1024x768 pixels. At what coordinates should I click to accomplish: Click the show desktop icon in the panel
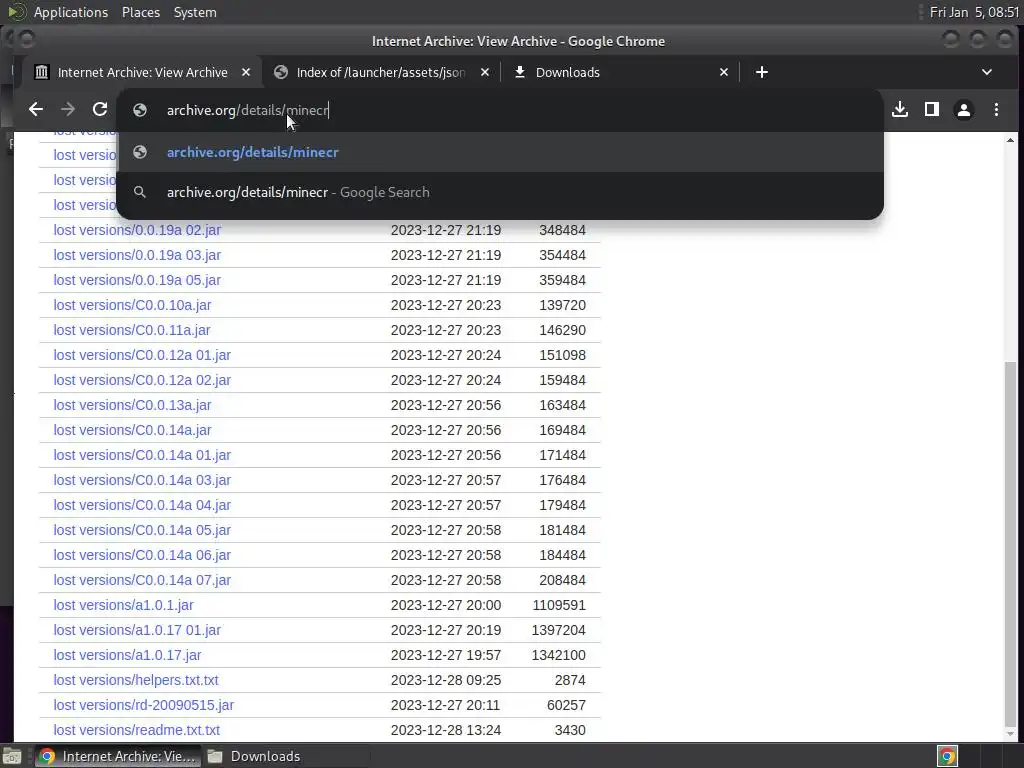12,756
